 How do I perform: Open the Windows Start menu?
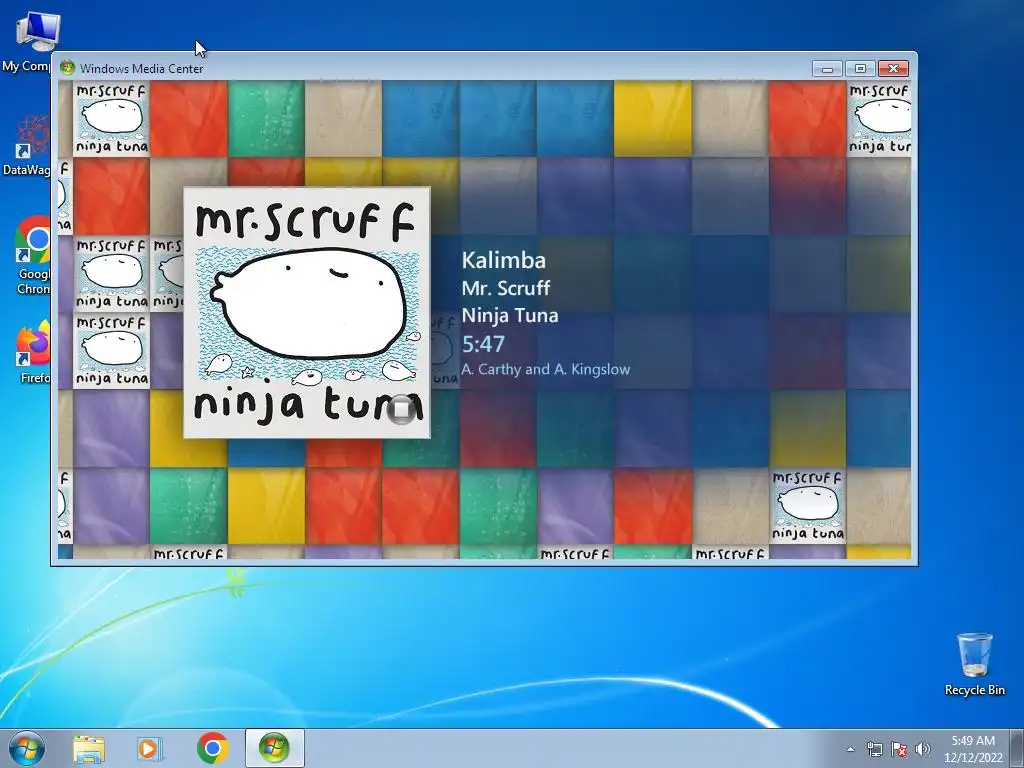pos(27,748)
